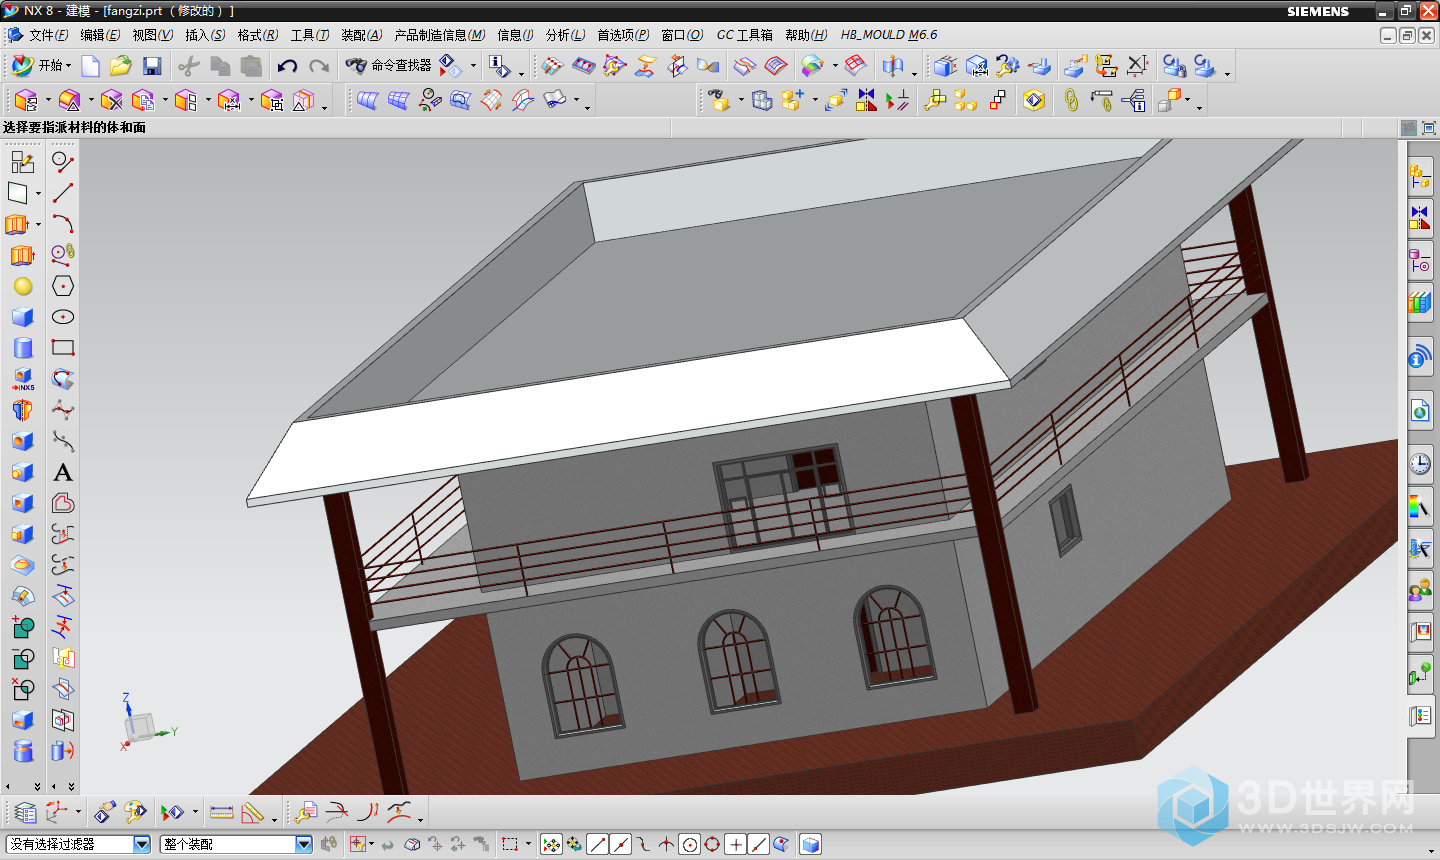Click the measure angle protractor icon
The image size is (1440, 860).
point(252,812)
